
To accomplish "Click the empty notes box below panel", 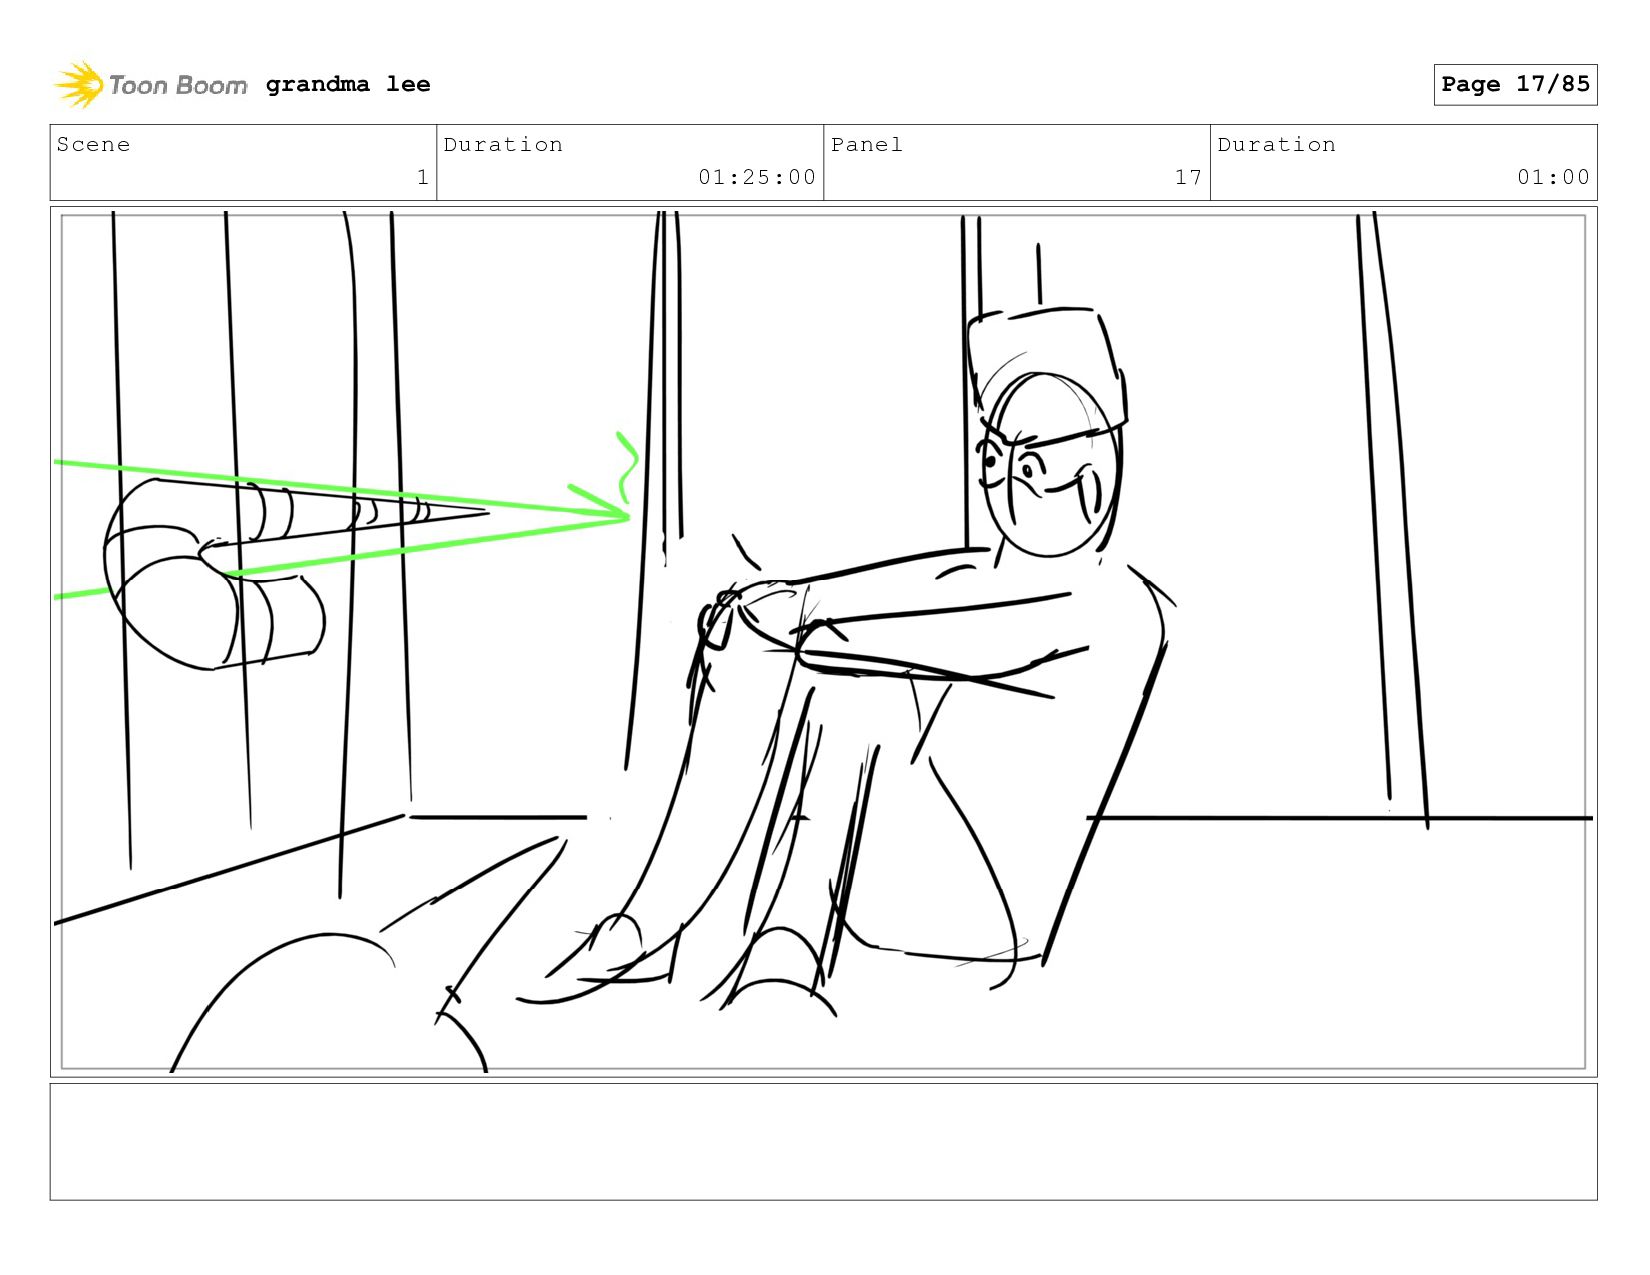I will pyautogui.click(x=823, y=1141).
